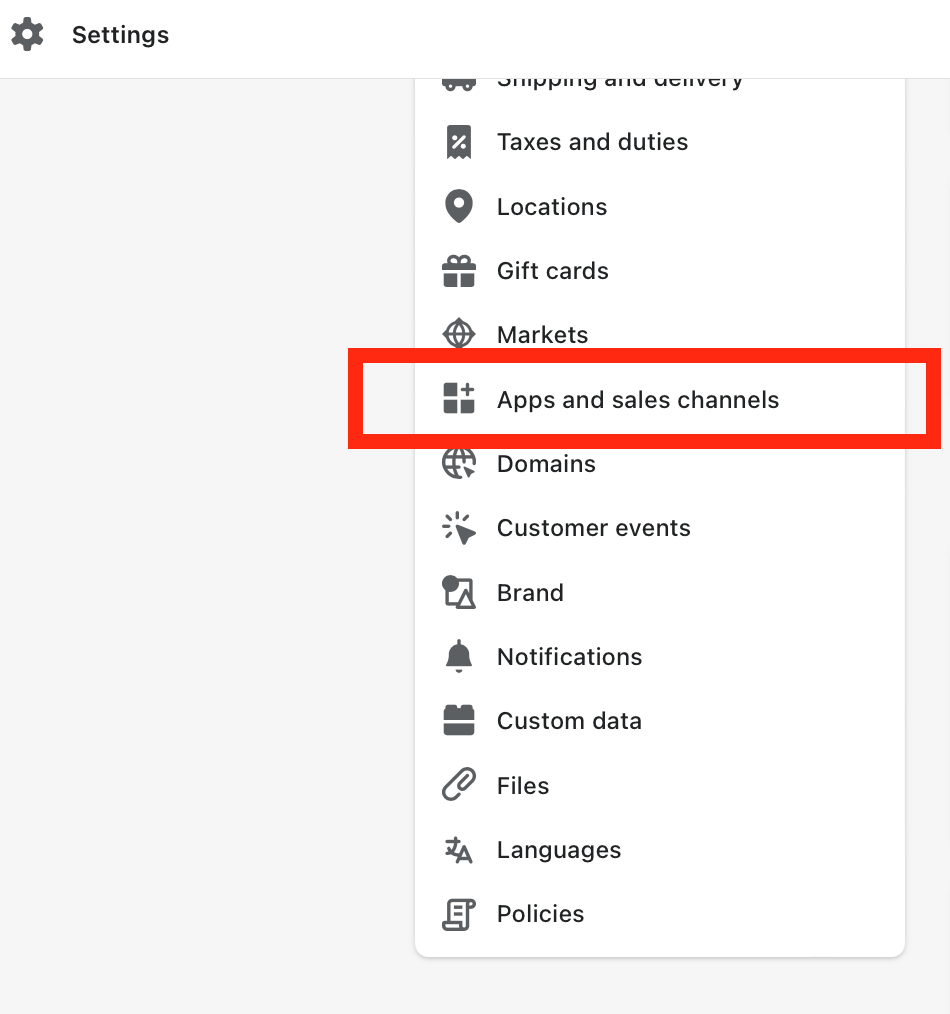Click the Gift cards present icon
This screenshot has width=950, height=1014.
click(459, 271)
